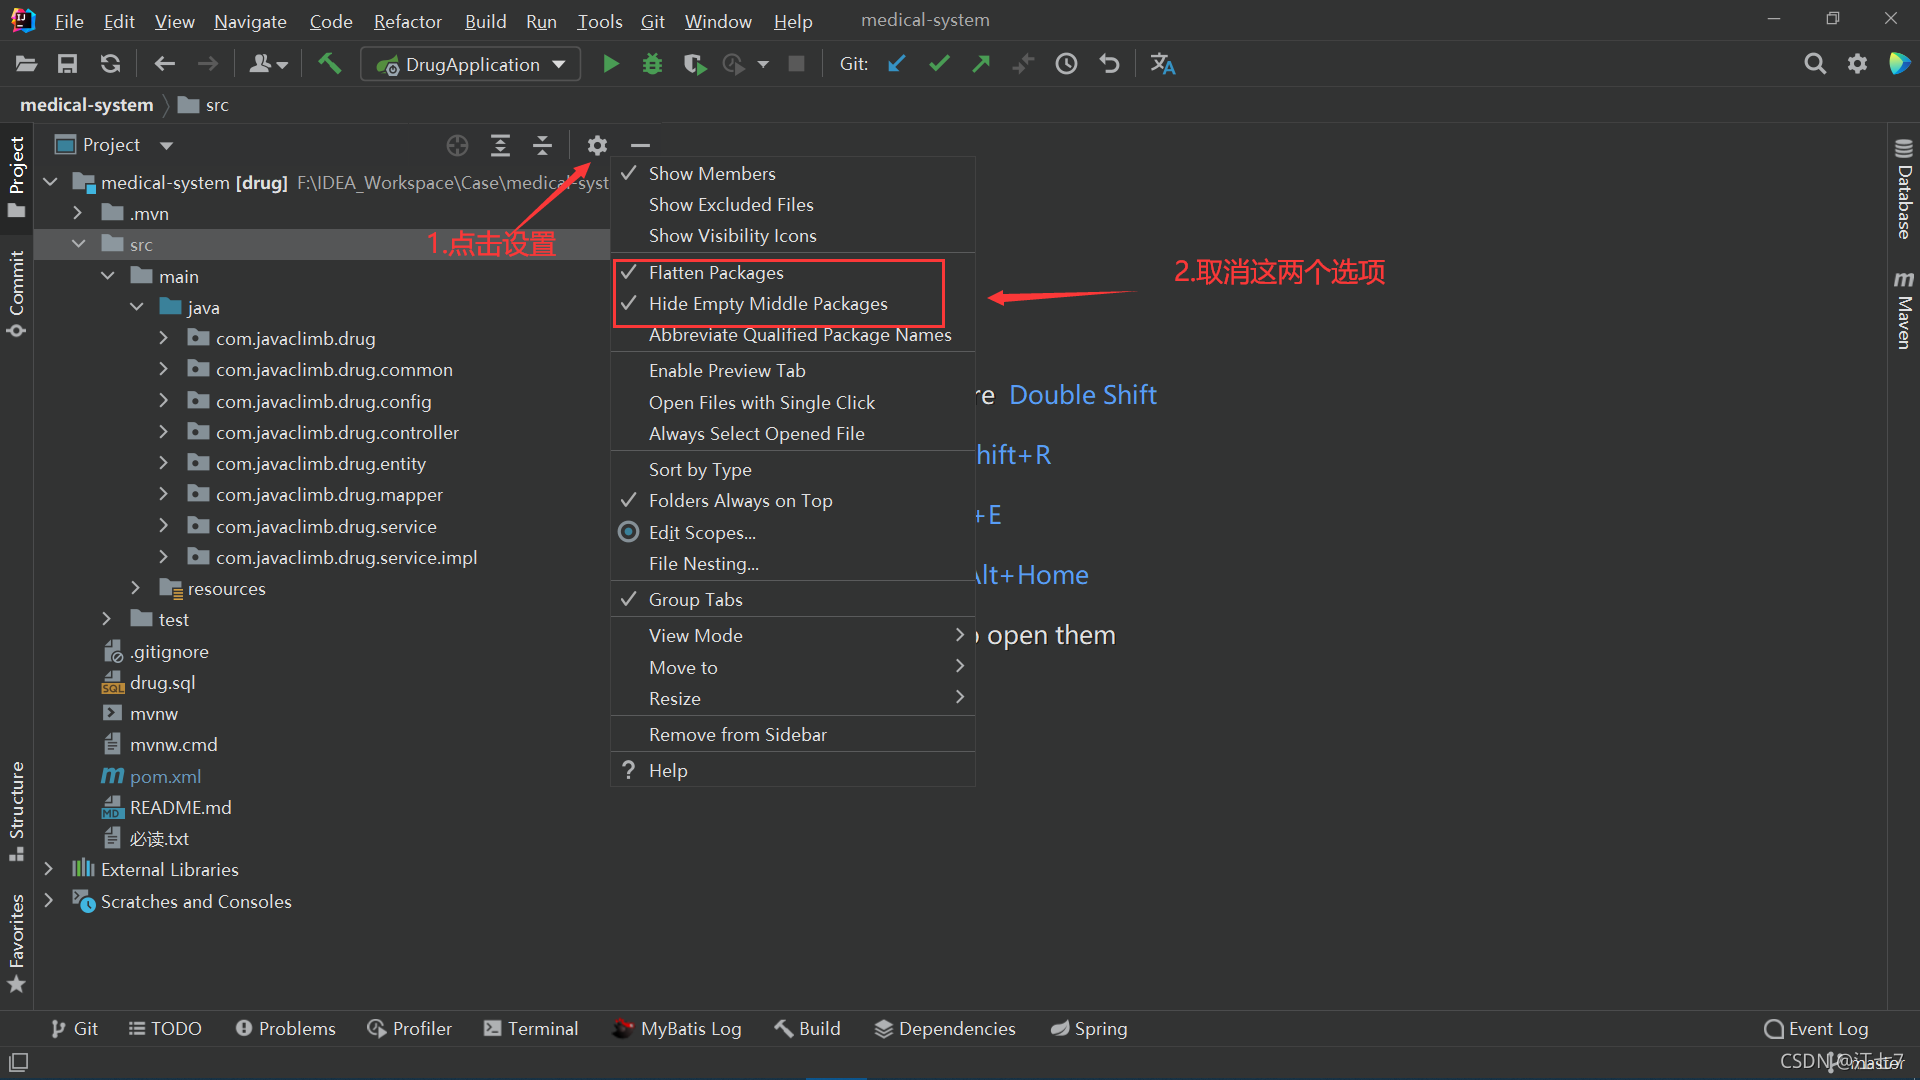Expand com.javaclimb.drug.controller package
The width and height of the screenshot is (1920, 1080).
[x=163, y=432]
